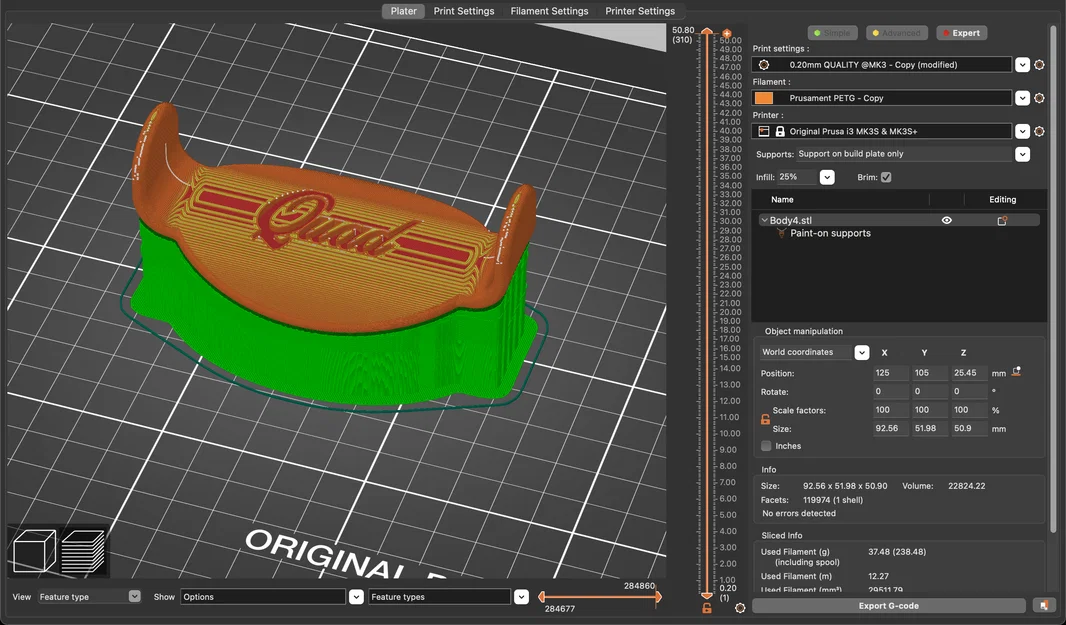Viewport: 1066px width, 625px height.
Task: Click the Paint-on supports brush icon
Action: point(780,233)
